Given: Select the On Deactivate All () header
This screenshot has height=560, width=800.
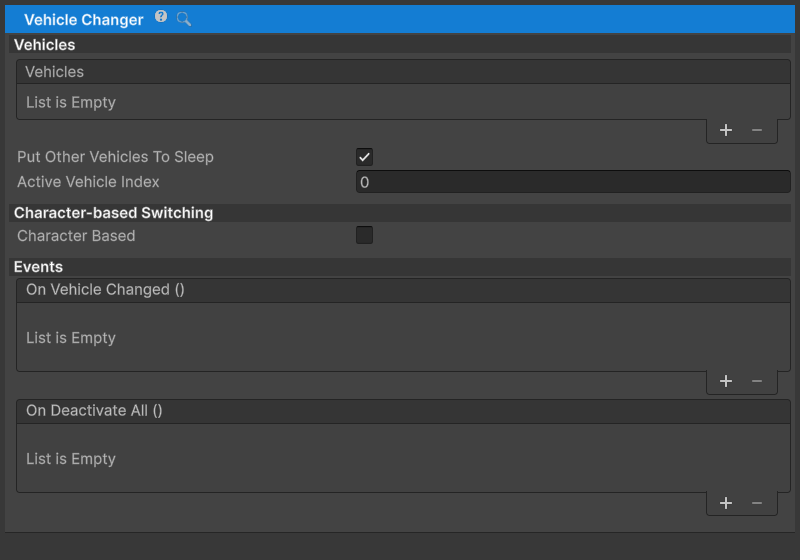Looking at the screenshot, I should 403,411.
